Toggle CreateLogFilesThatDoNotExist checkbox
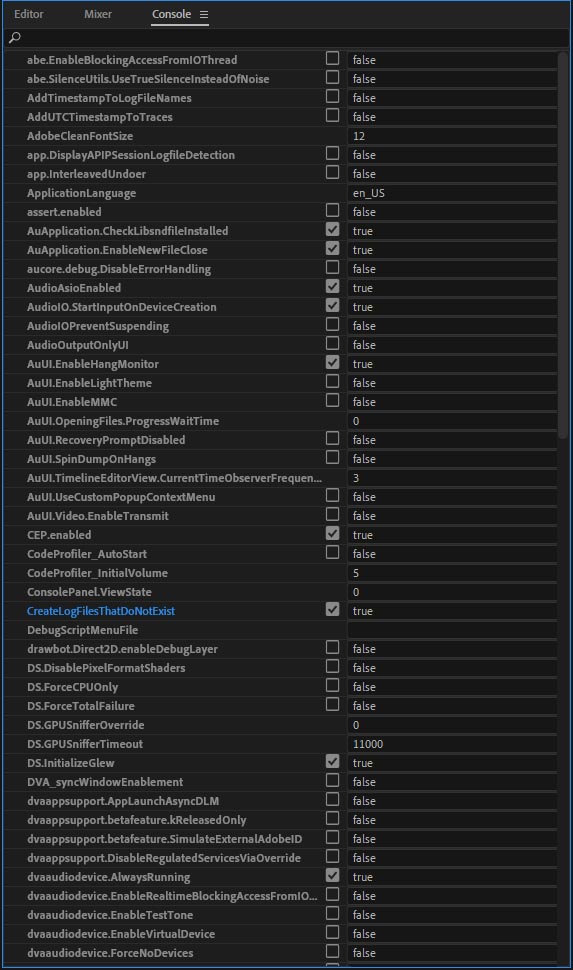This screenshot has width=573, height=970. [332, 609]
